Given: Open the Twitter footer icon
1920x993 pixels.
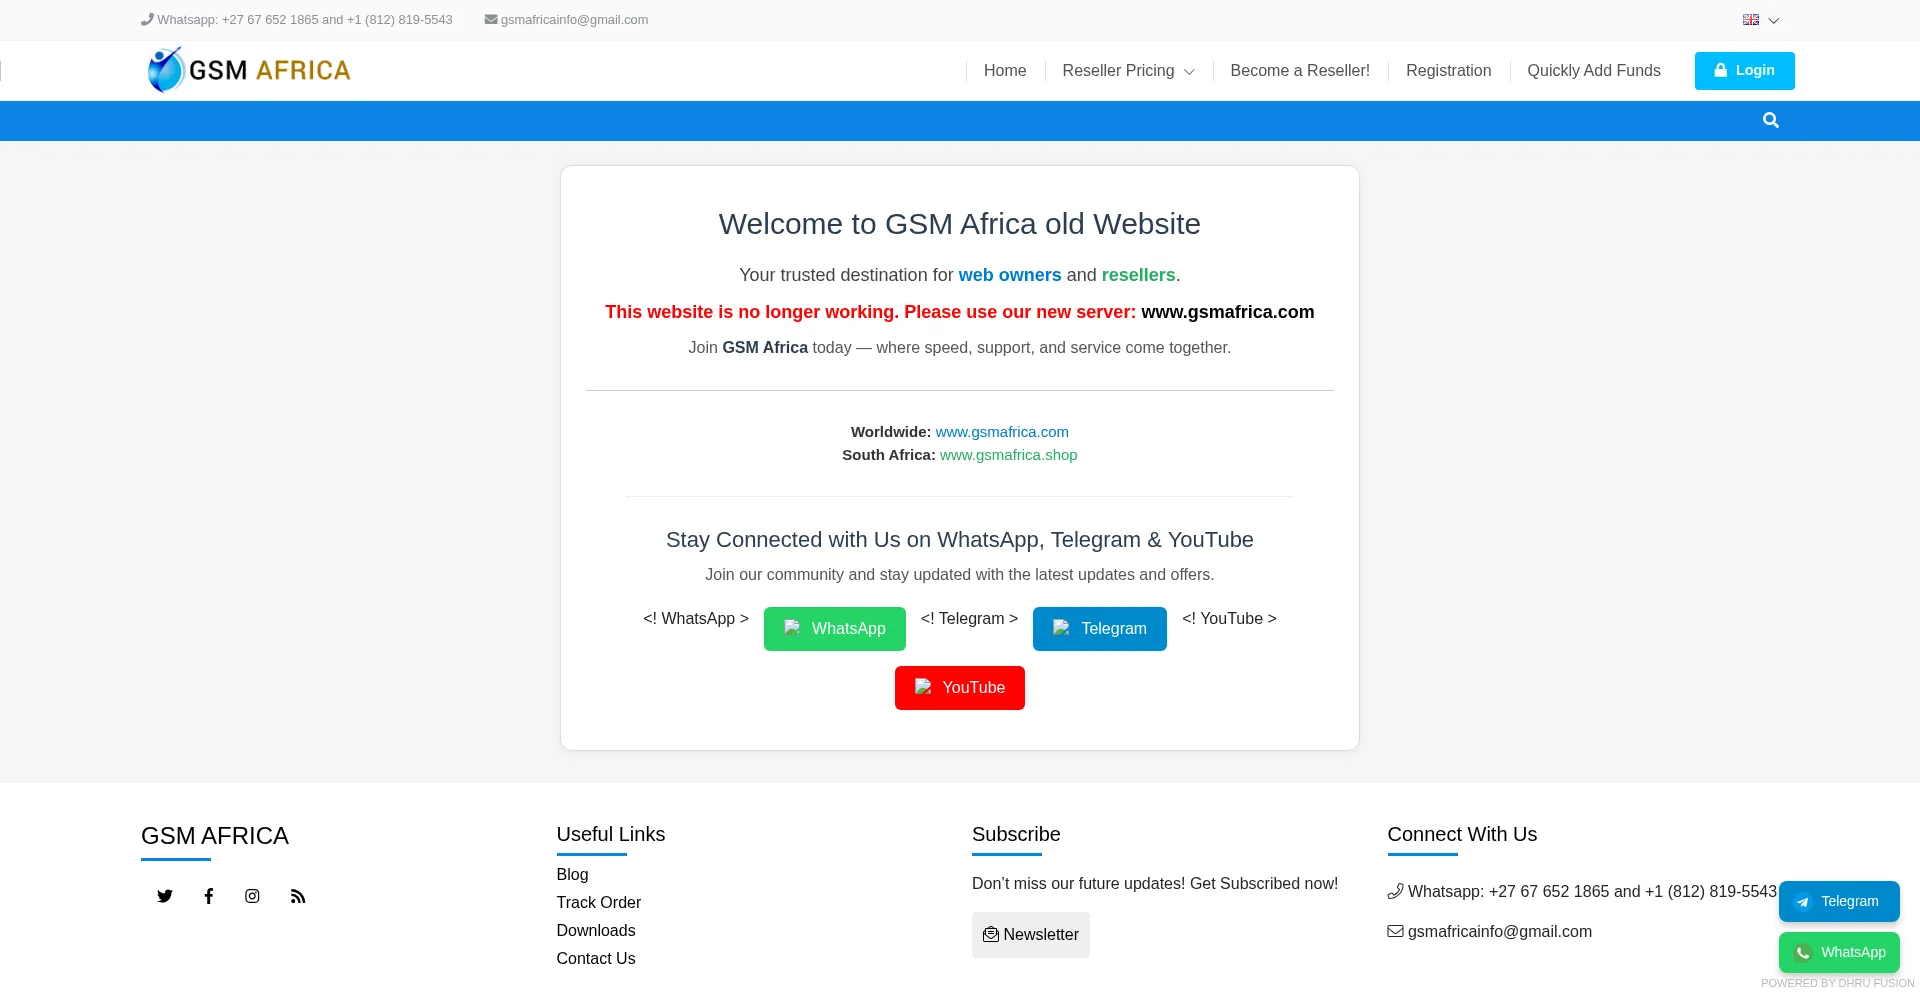Looking at the screenshot, I should [x=165, y=896].
